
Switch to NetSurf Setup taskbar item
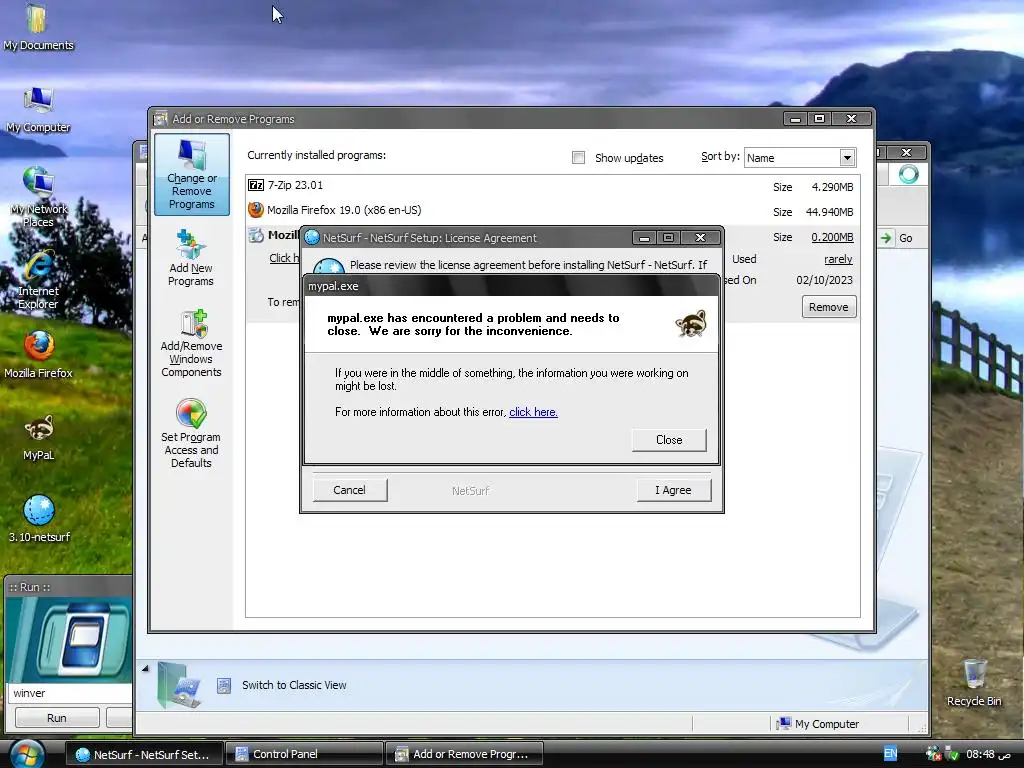click(x=144, y=754)
